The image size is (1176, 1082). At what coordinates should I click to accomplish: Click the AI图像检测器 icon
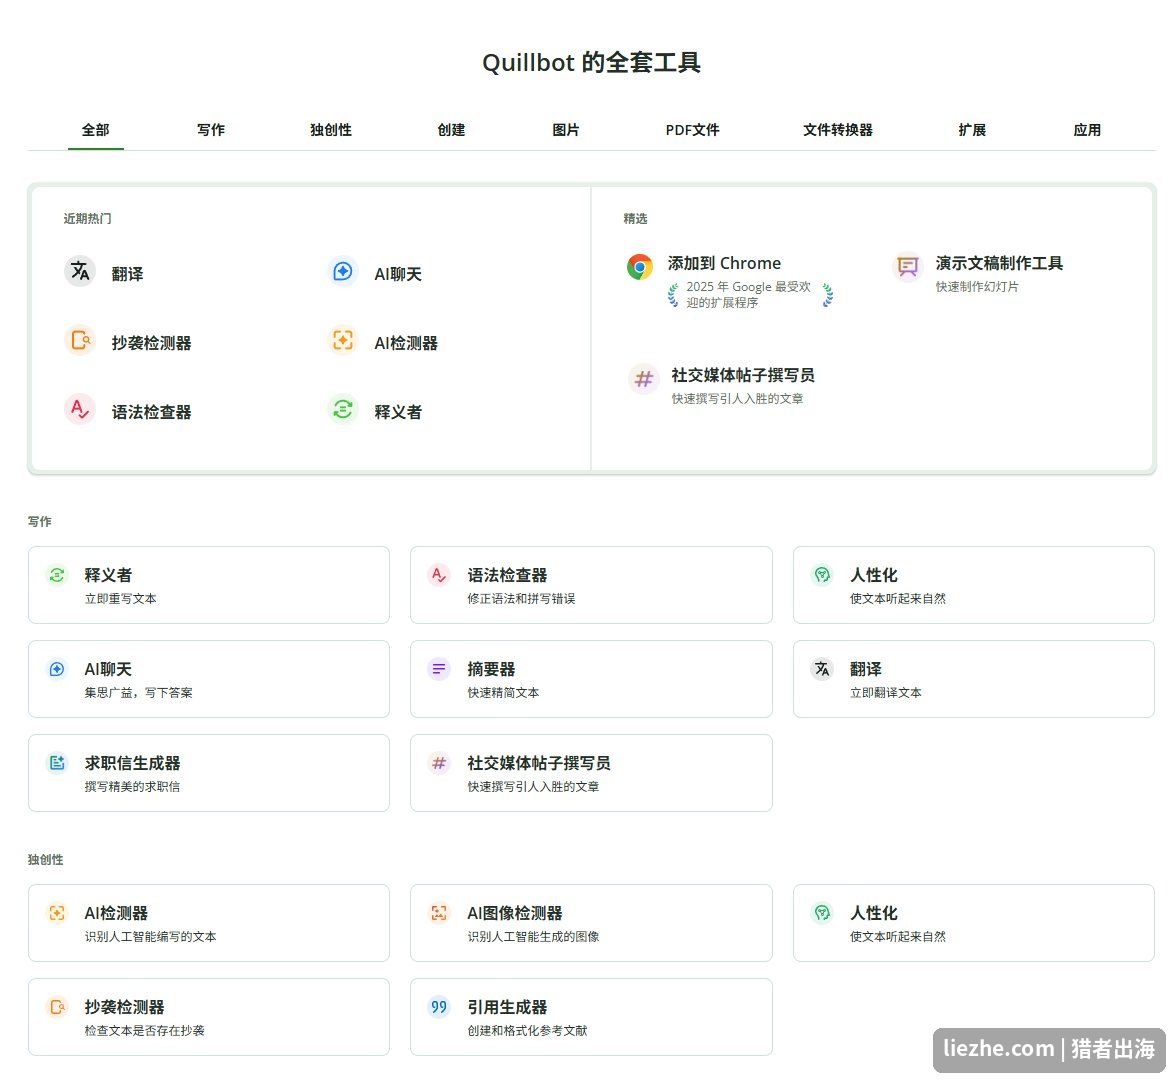point(439,913)
